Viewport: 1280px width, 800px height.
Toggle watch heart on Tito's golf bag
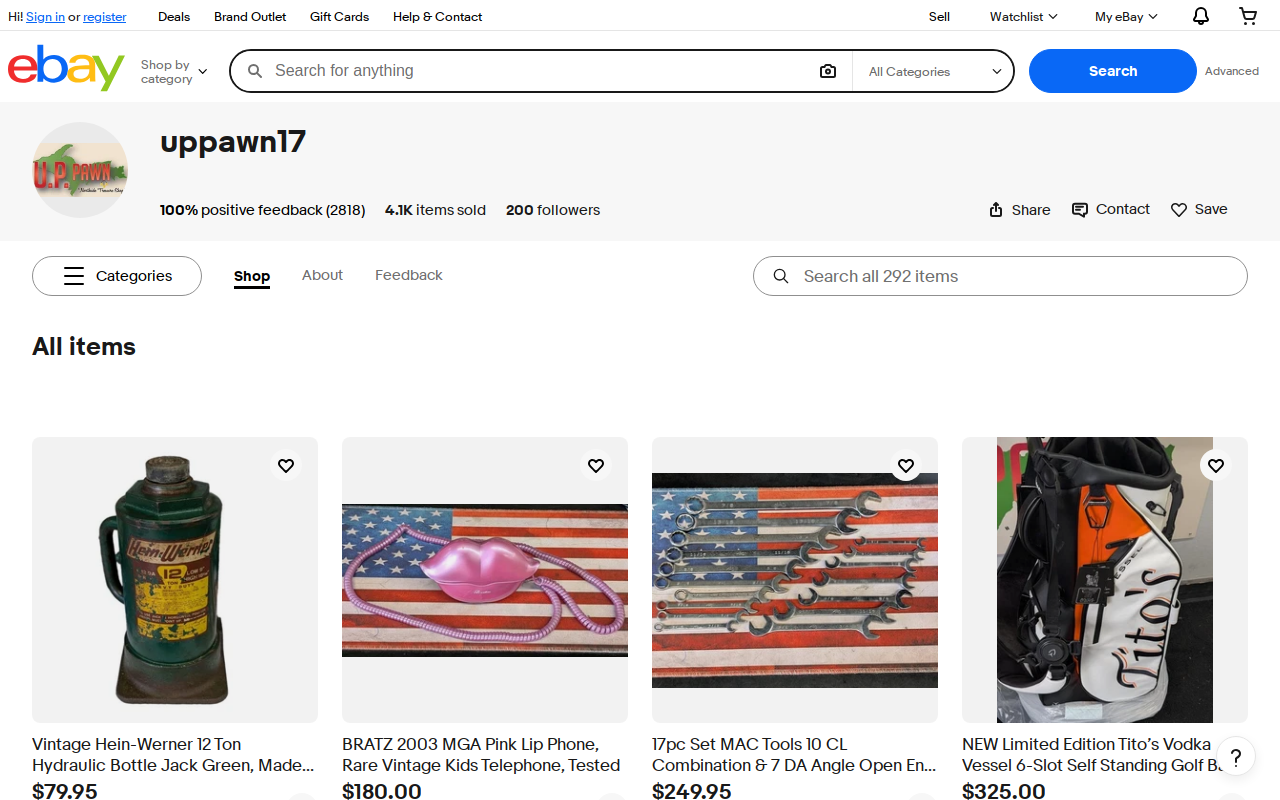(1216, 466)
